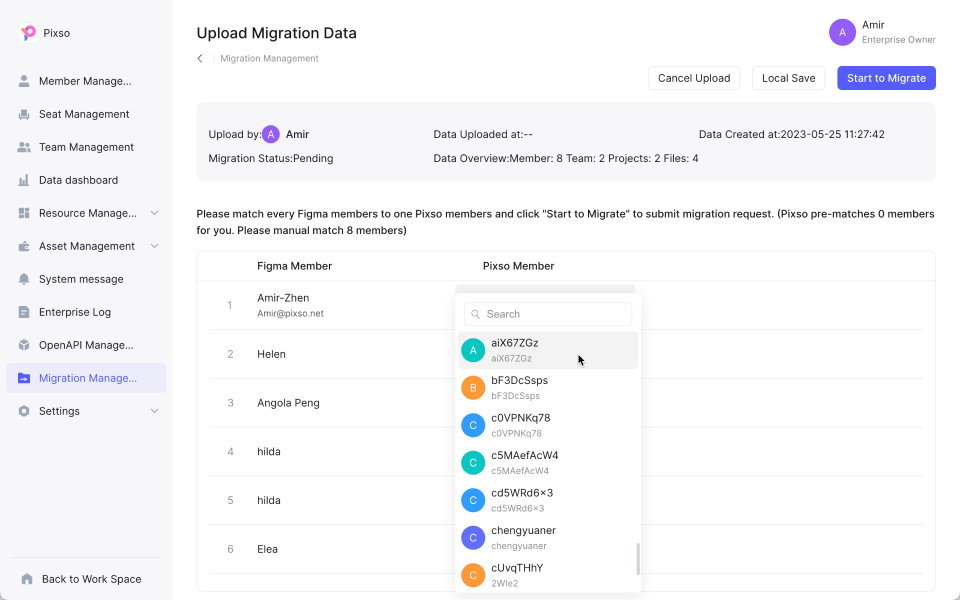Viewport: 960px width, 600px height.
Task: Click the Team Management people icon
Action: click(24, 147)
